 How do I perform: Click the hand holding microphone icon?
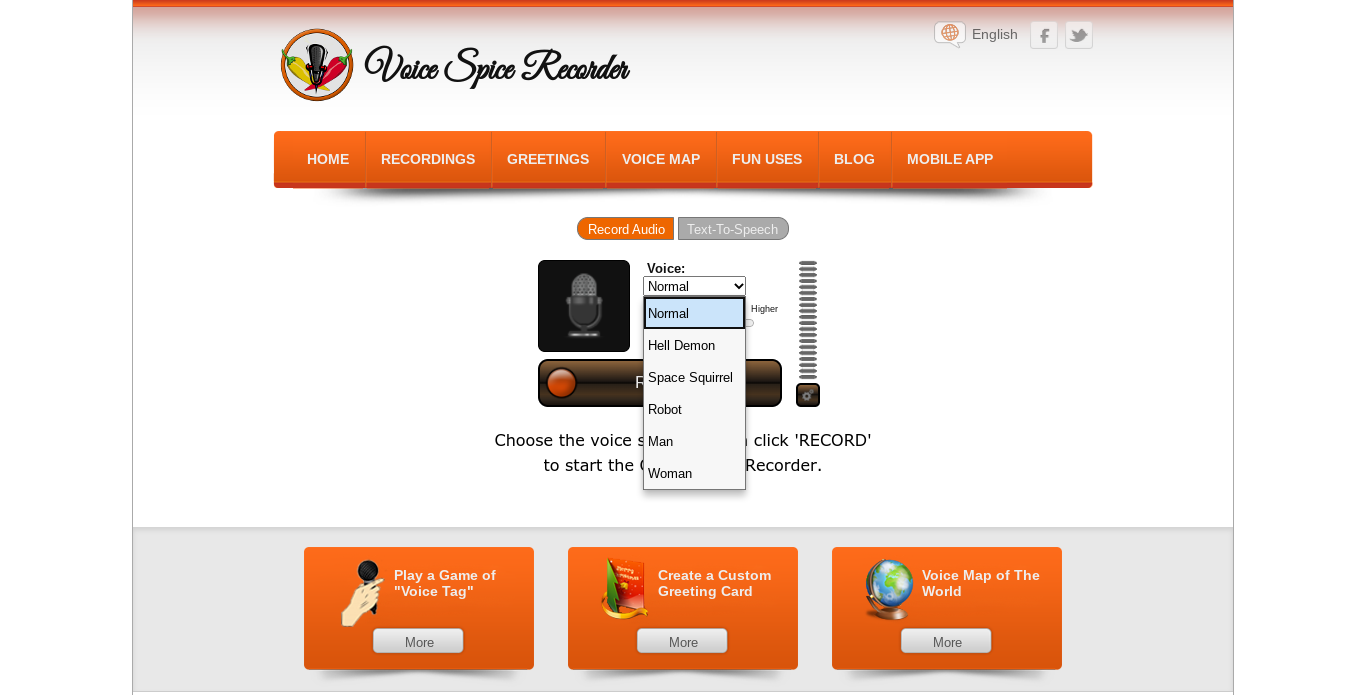363,593
